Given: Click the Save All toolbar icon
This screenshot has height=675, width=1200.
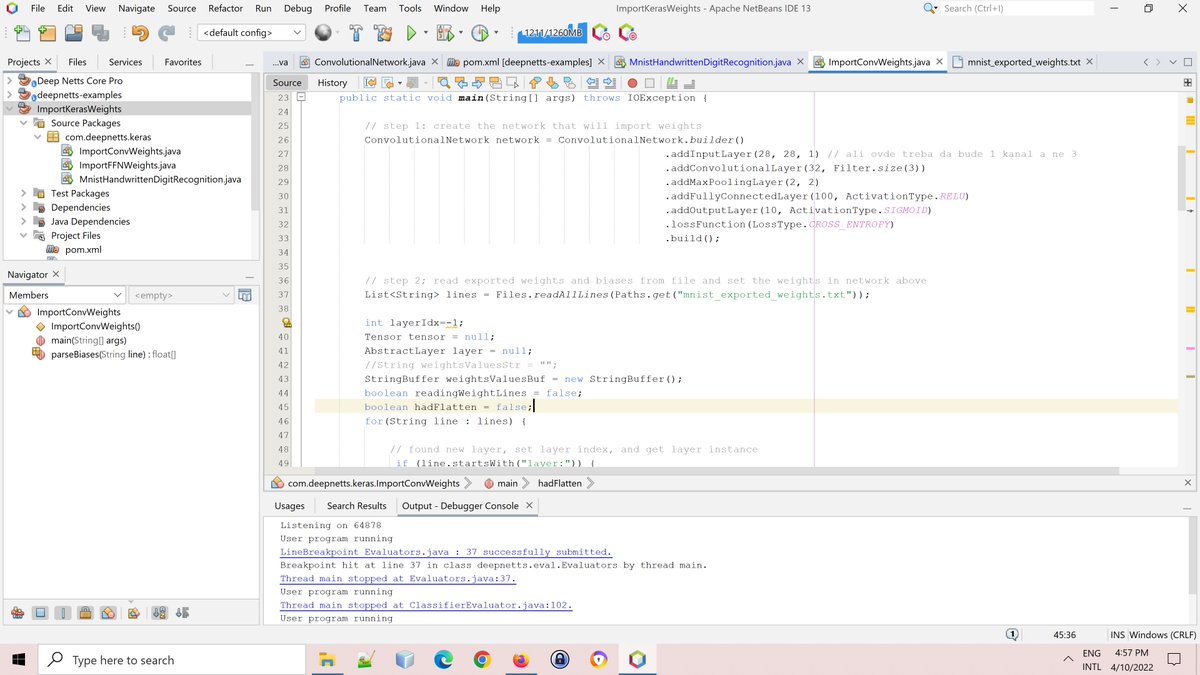Looking at the screenshot, I should [x=101, y=33].
